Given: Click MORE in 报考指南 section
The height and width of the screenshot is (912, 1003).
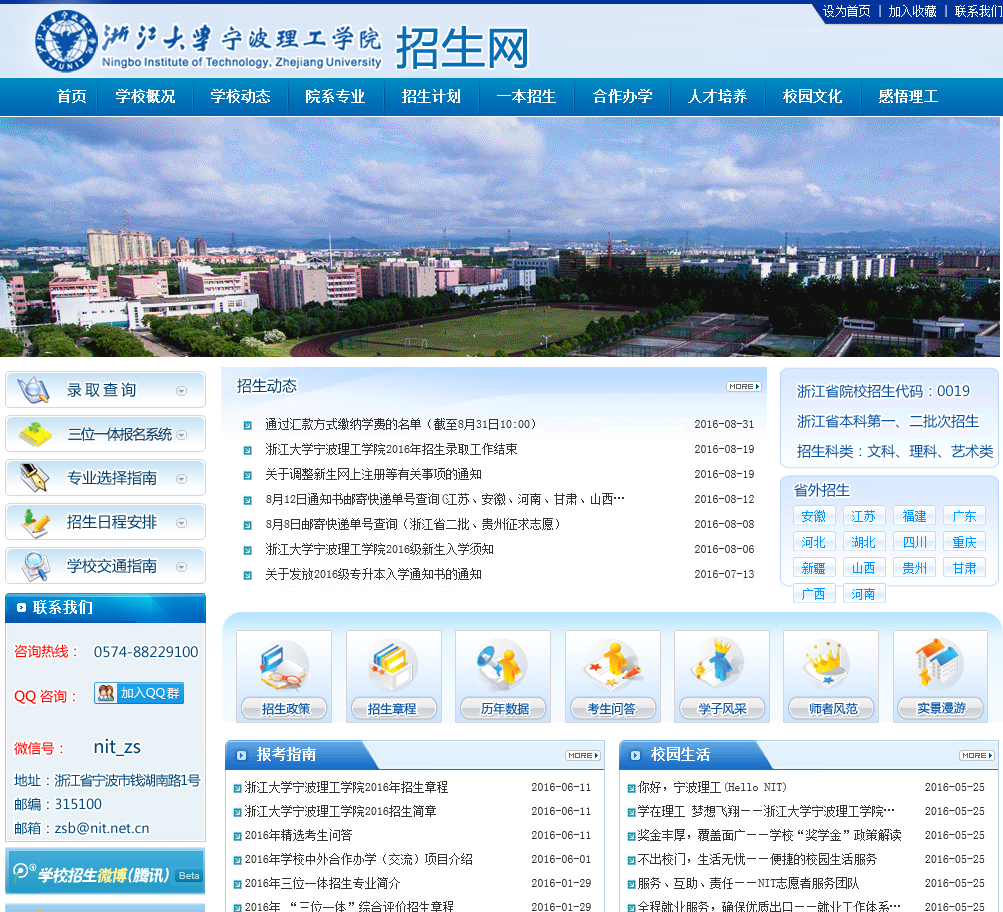Looking at the screenshot, I should [583, 755].
